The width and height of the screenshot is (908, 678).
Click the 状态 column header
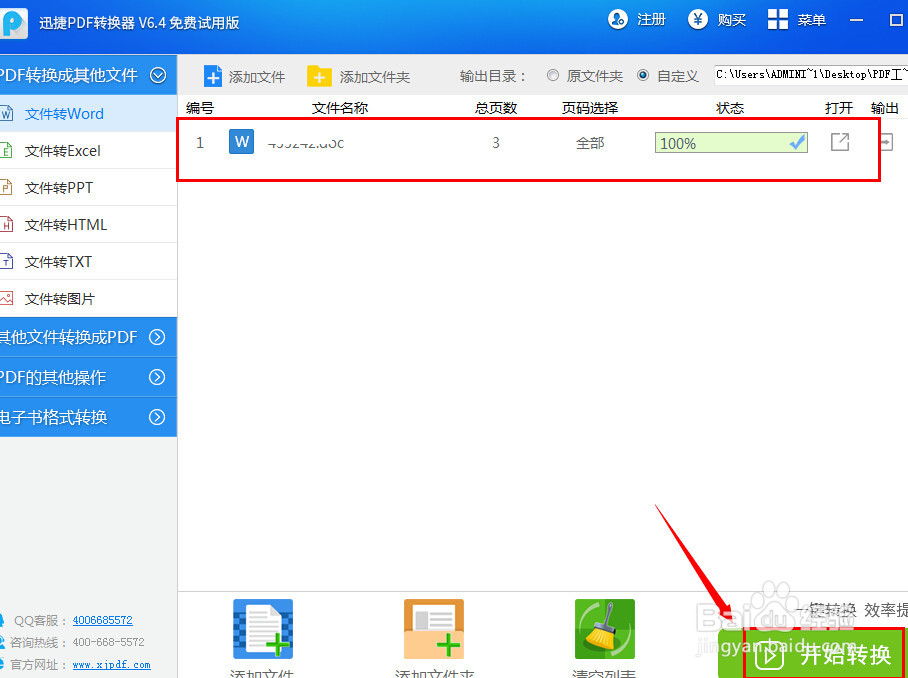click(730, 108)
